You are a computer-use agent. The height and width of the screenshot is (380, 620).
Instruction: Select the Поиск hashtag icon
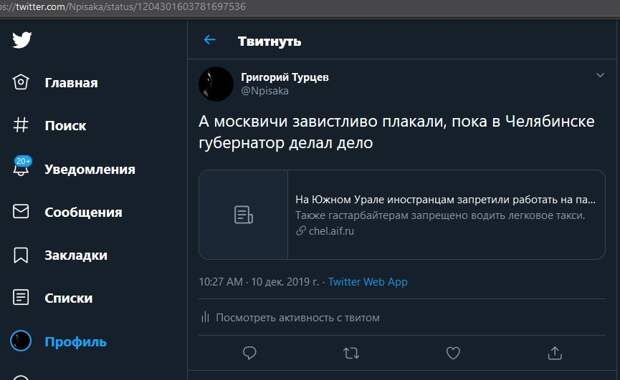point(21,125)
